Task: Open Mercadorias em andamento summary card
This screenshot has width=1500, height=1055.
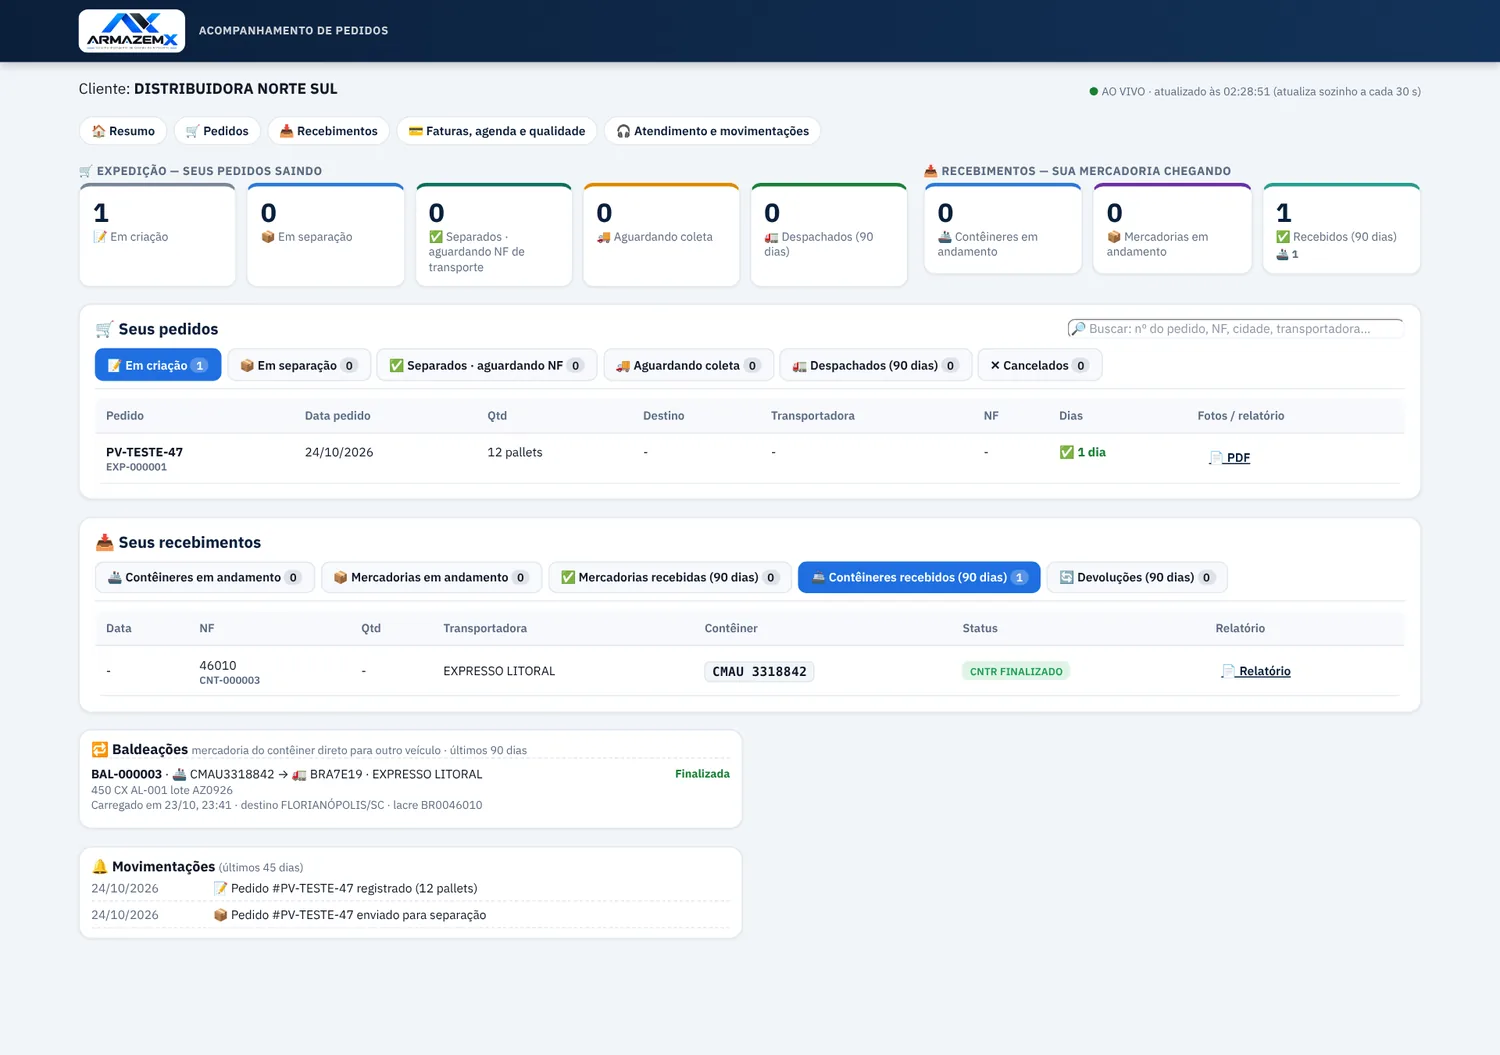Action: (1172, 228)
